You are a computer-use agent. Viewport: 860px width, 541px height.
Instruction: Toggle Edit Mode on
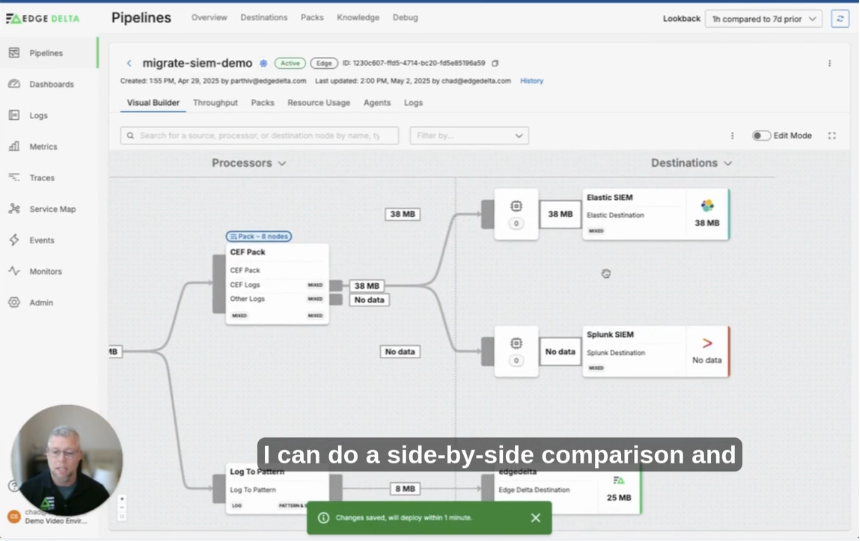(761, 136)
